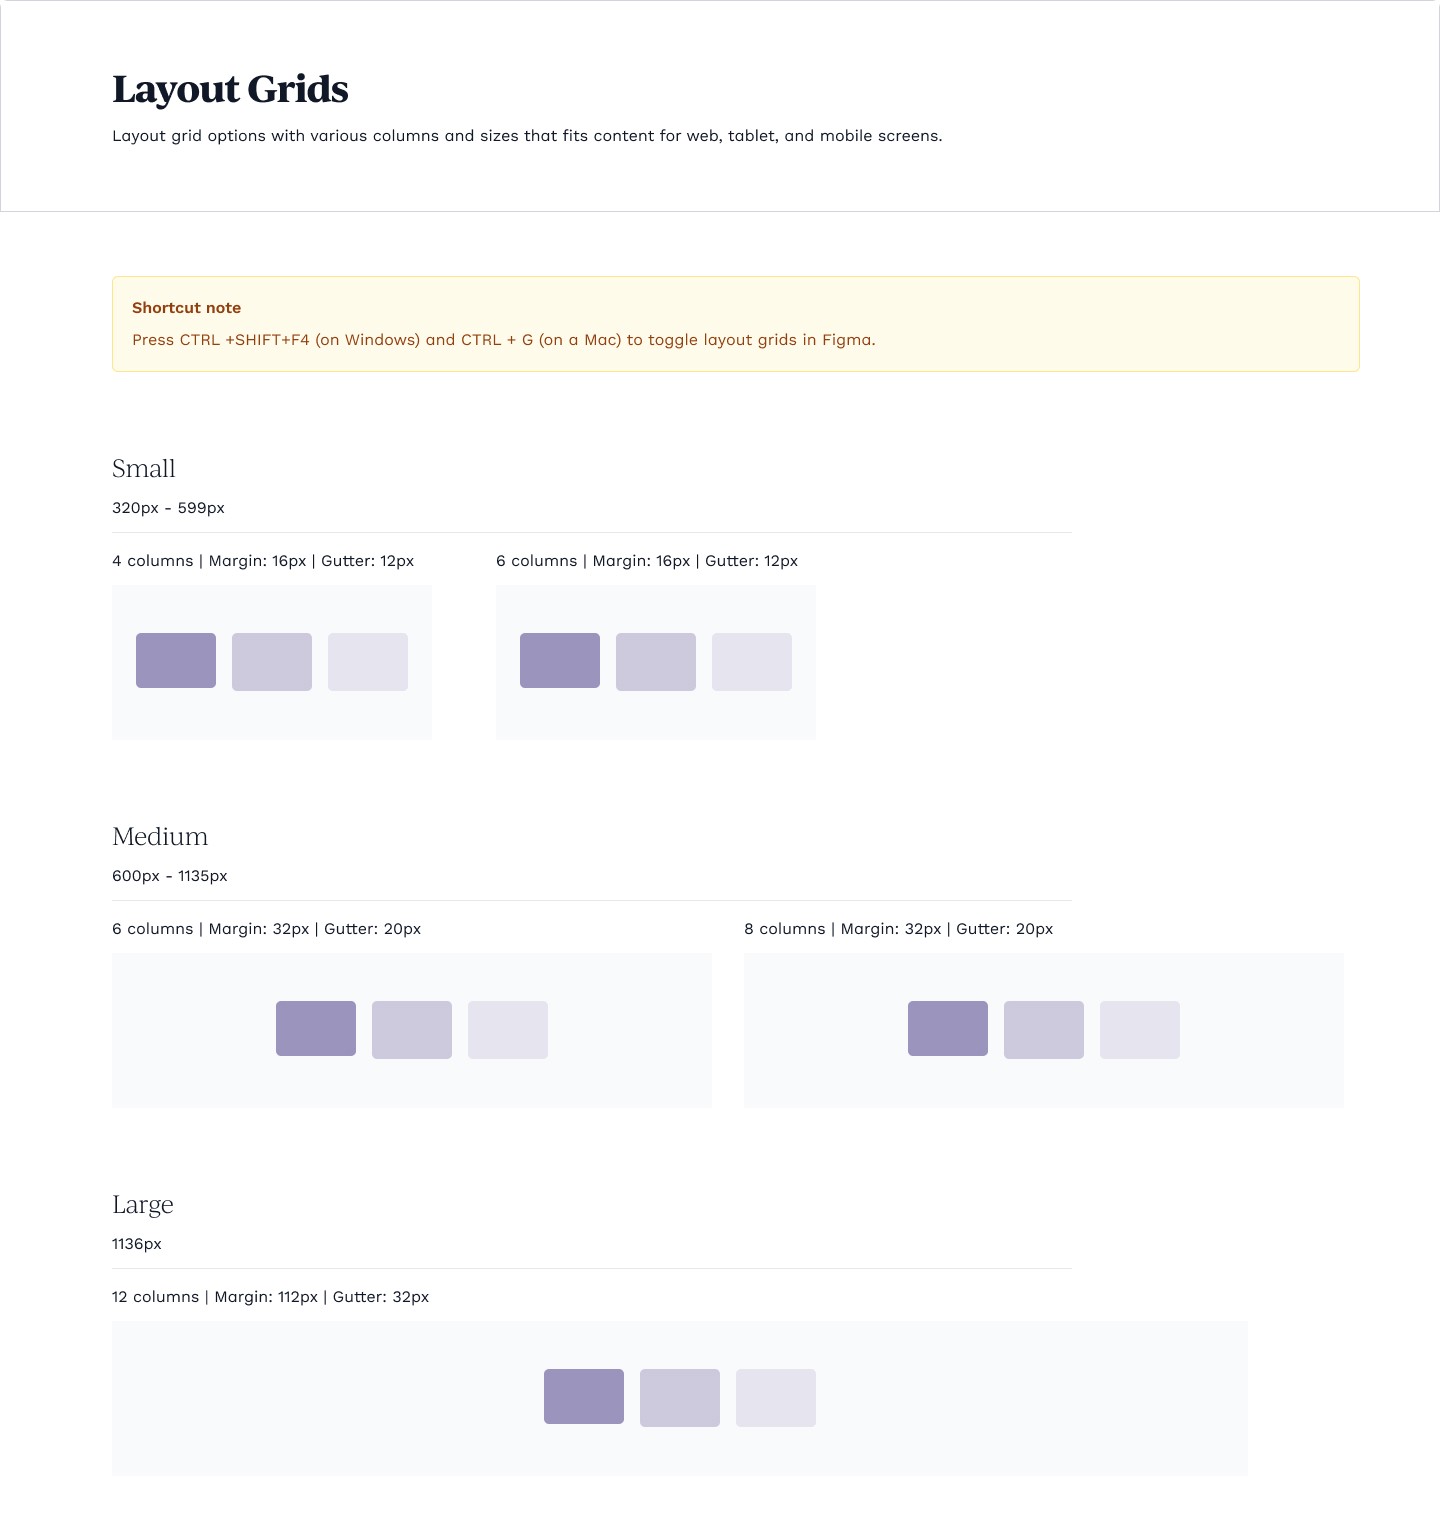The image size is (1440, 1540).
Task: Select the middle block in 12 columns frame
Action: point(680,1398)
